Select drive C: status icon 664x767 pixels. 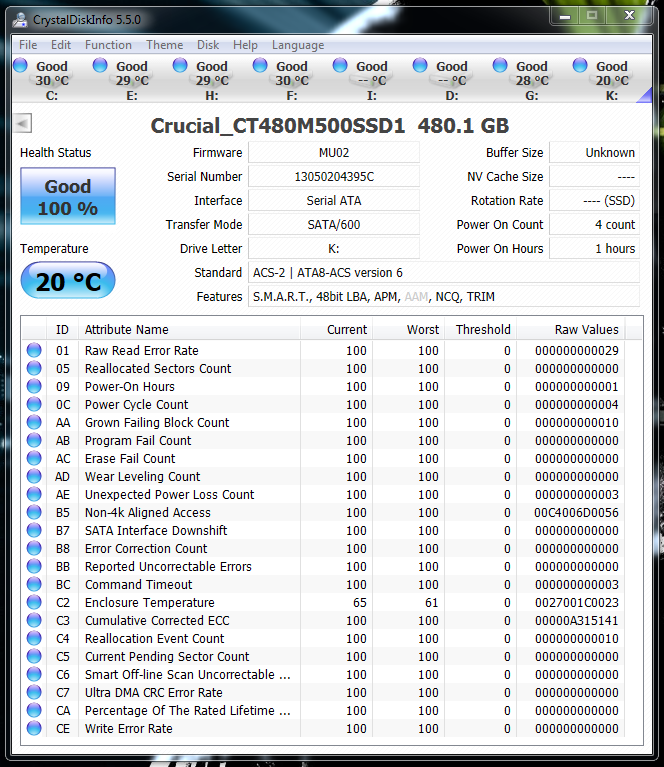coord(20,66)
